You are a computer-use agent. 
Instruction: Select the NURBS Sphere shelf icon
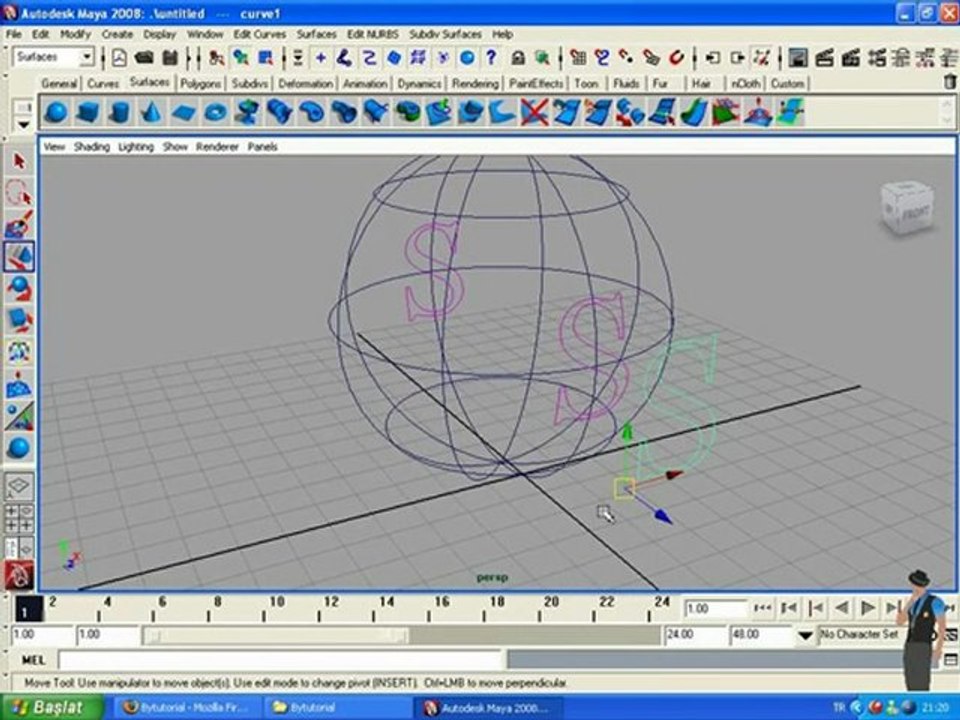pyautogui.click(x=56, y=112)
